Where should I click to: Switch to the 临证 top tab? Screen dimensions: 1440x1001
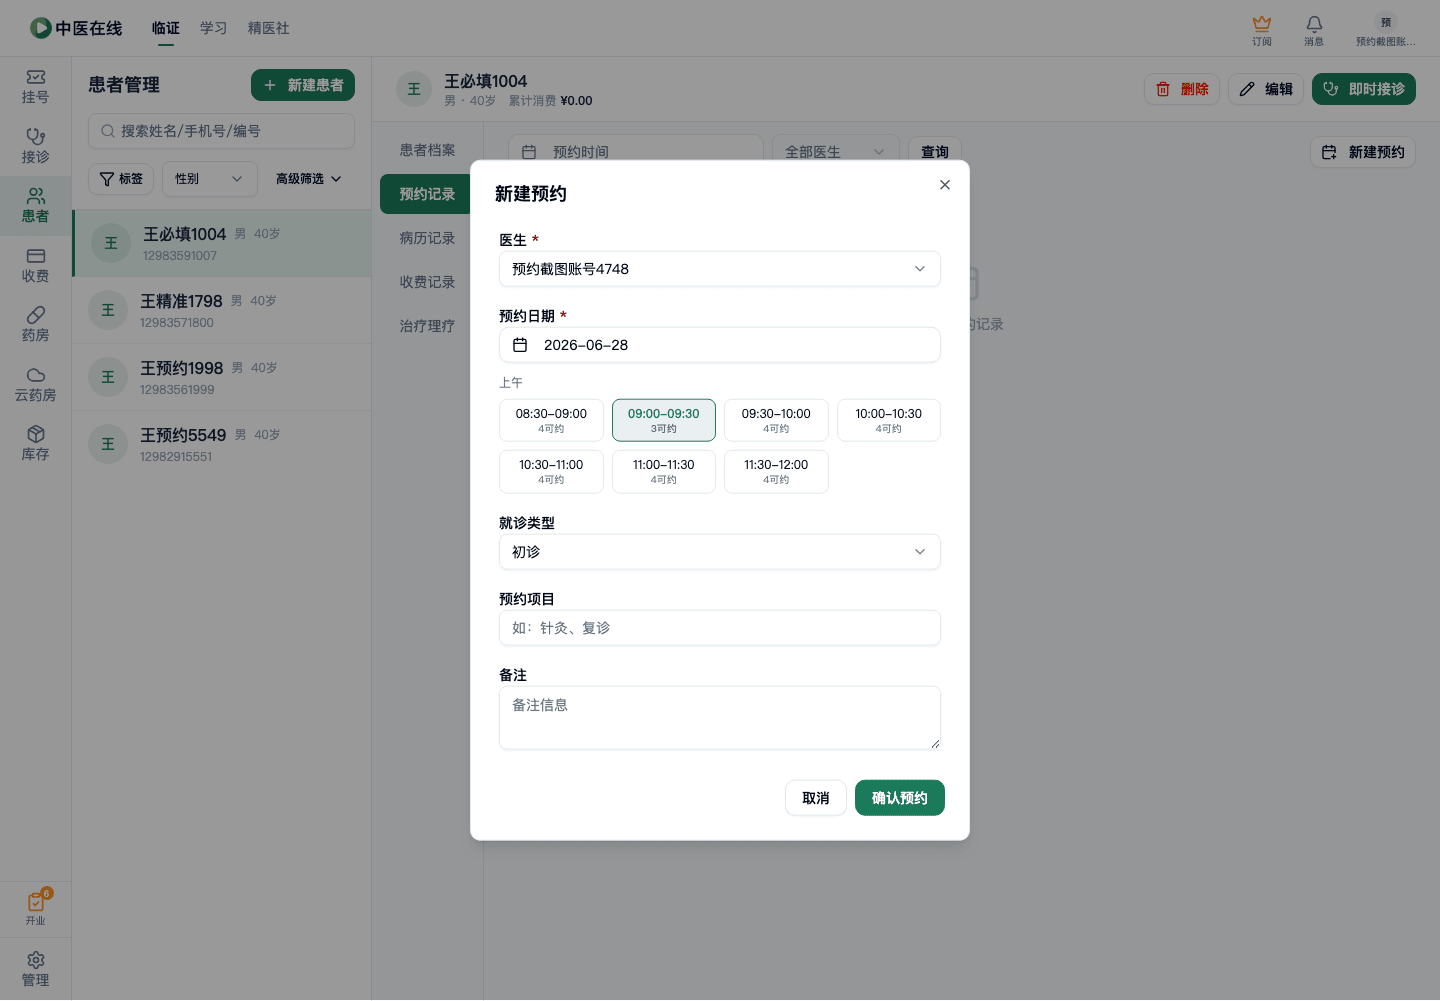166,28
